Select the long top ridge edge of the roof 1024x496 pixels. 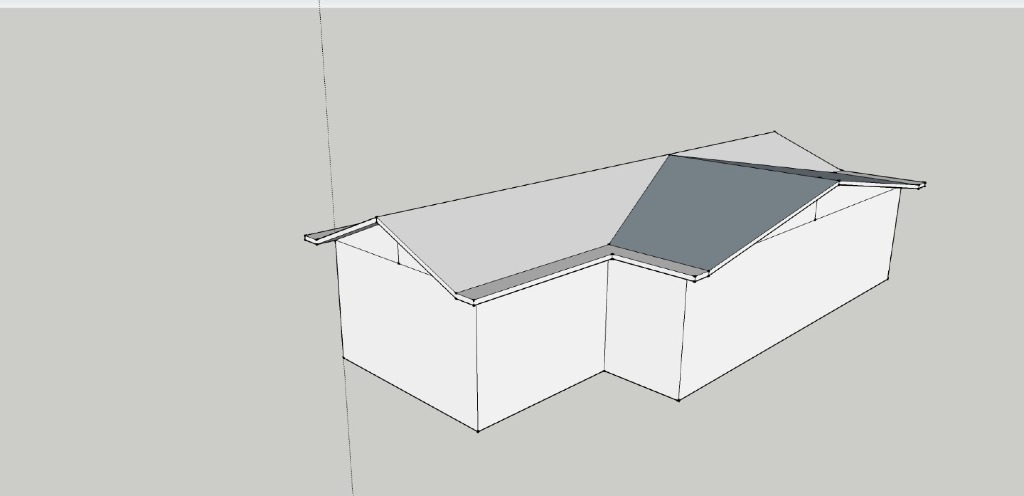pyautogui.click(x=520, y=185)
